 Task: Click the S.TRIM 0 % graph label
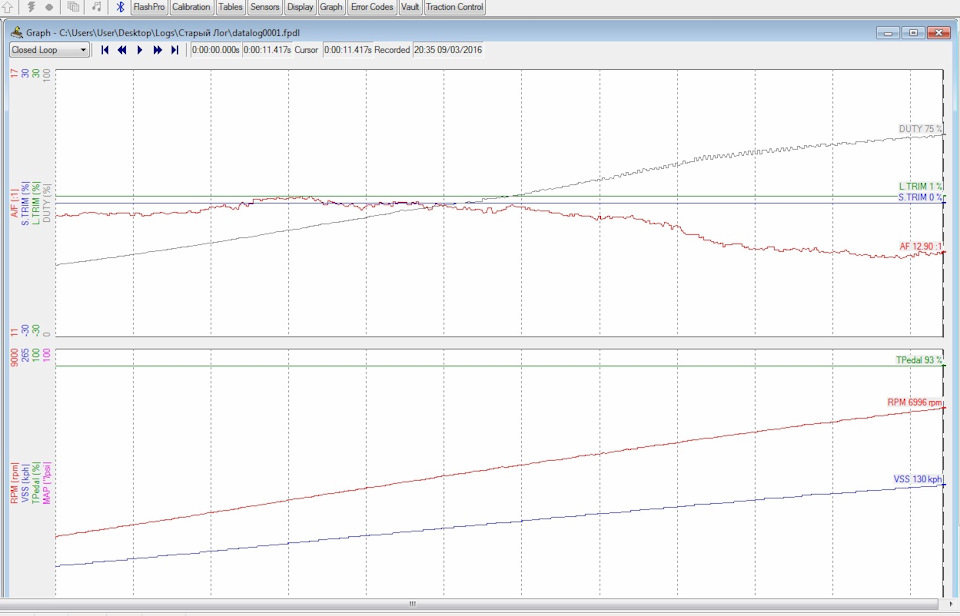(920, 197)
